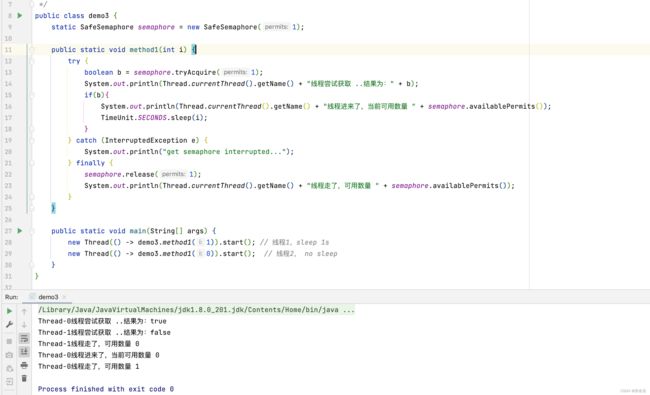650x395 pixels.
Task: Open the Java path link in console
Action: 196,310
